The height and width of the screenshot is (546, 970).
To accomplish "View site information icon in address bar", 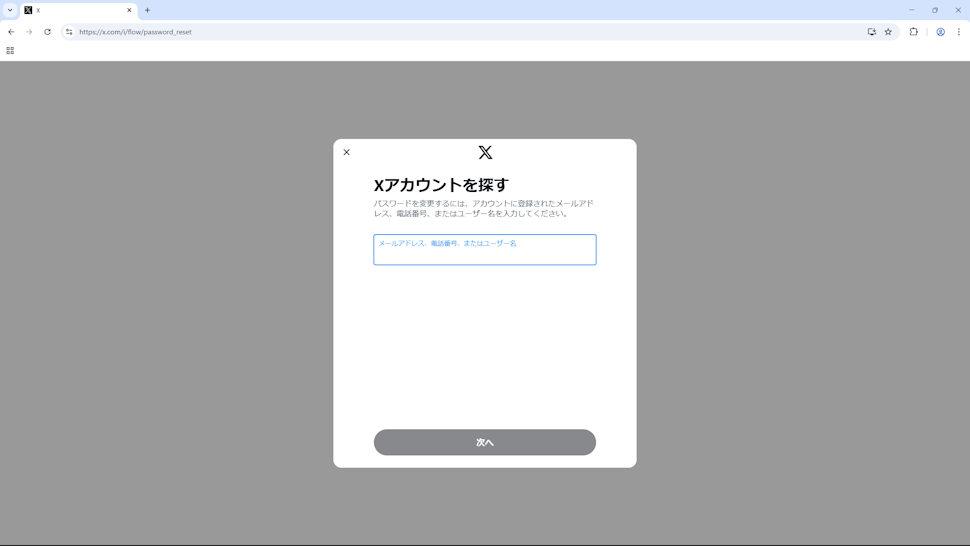I will (x=69, y=32).
